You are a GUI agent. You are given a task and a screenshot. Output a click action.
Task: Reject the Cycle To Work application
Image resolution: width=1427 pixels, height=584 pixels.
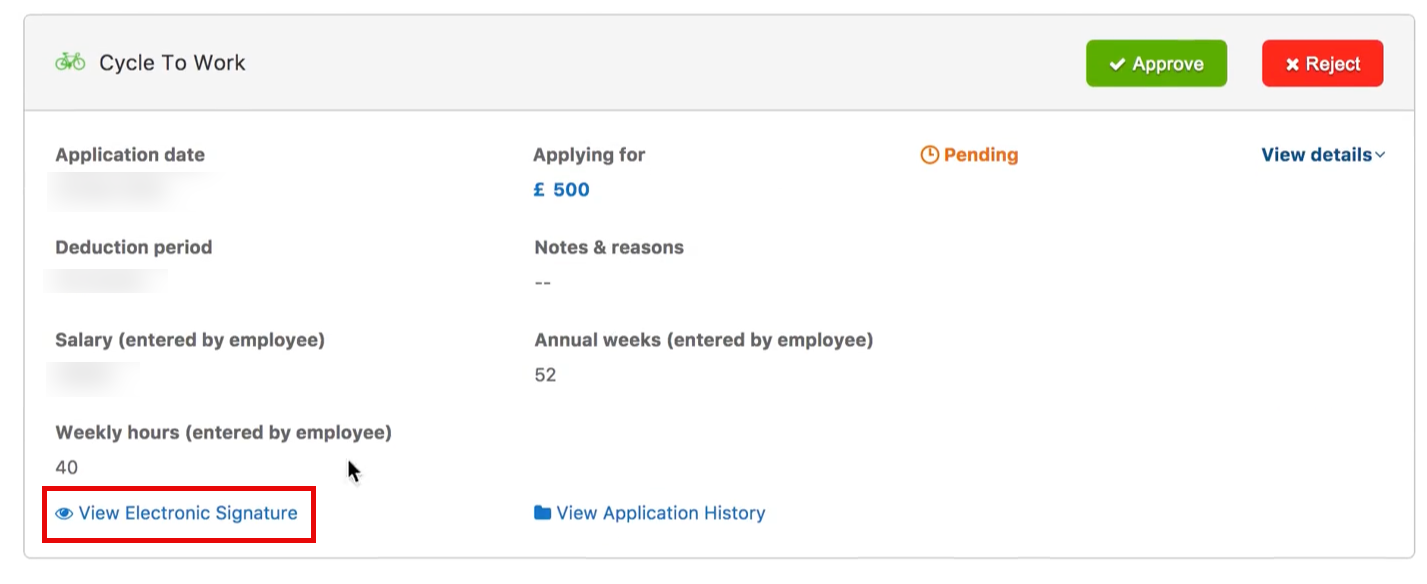coord(1322,64)
